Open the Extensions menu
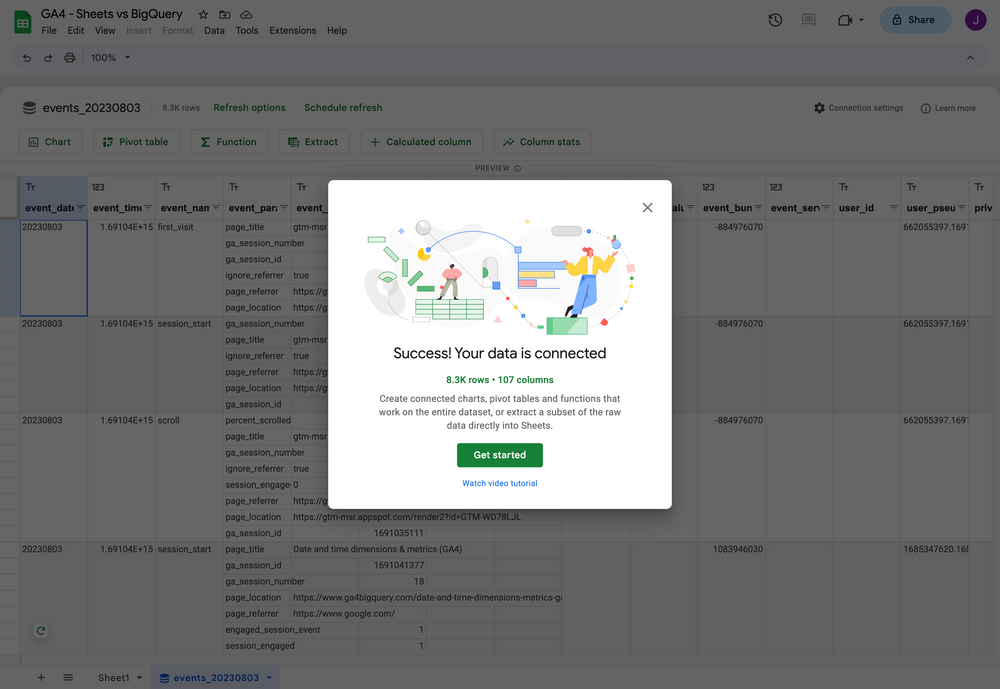Viewport: 1000px width, 689px height. (292, 30)
